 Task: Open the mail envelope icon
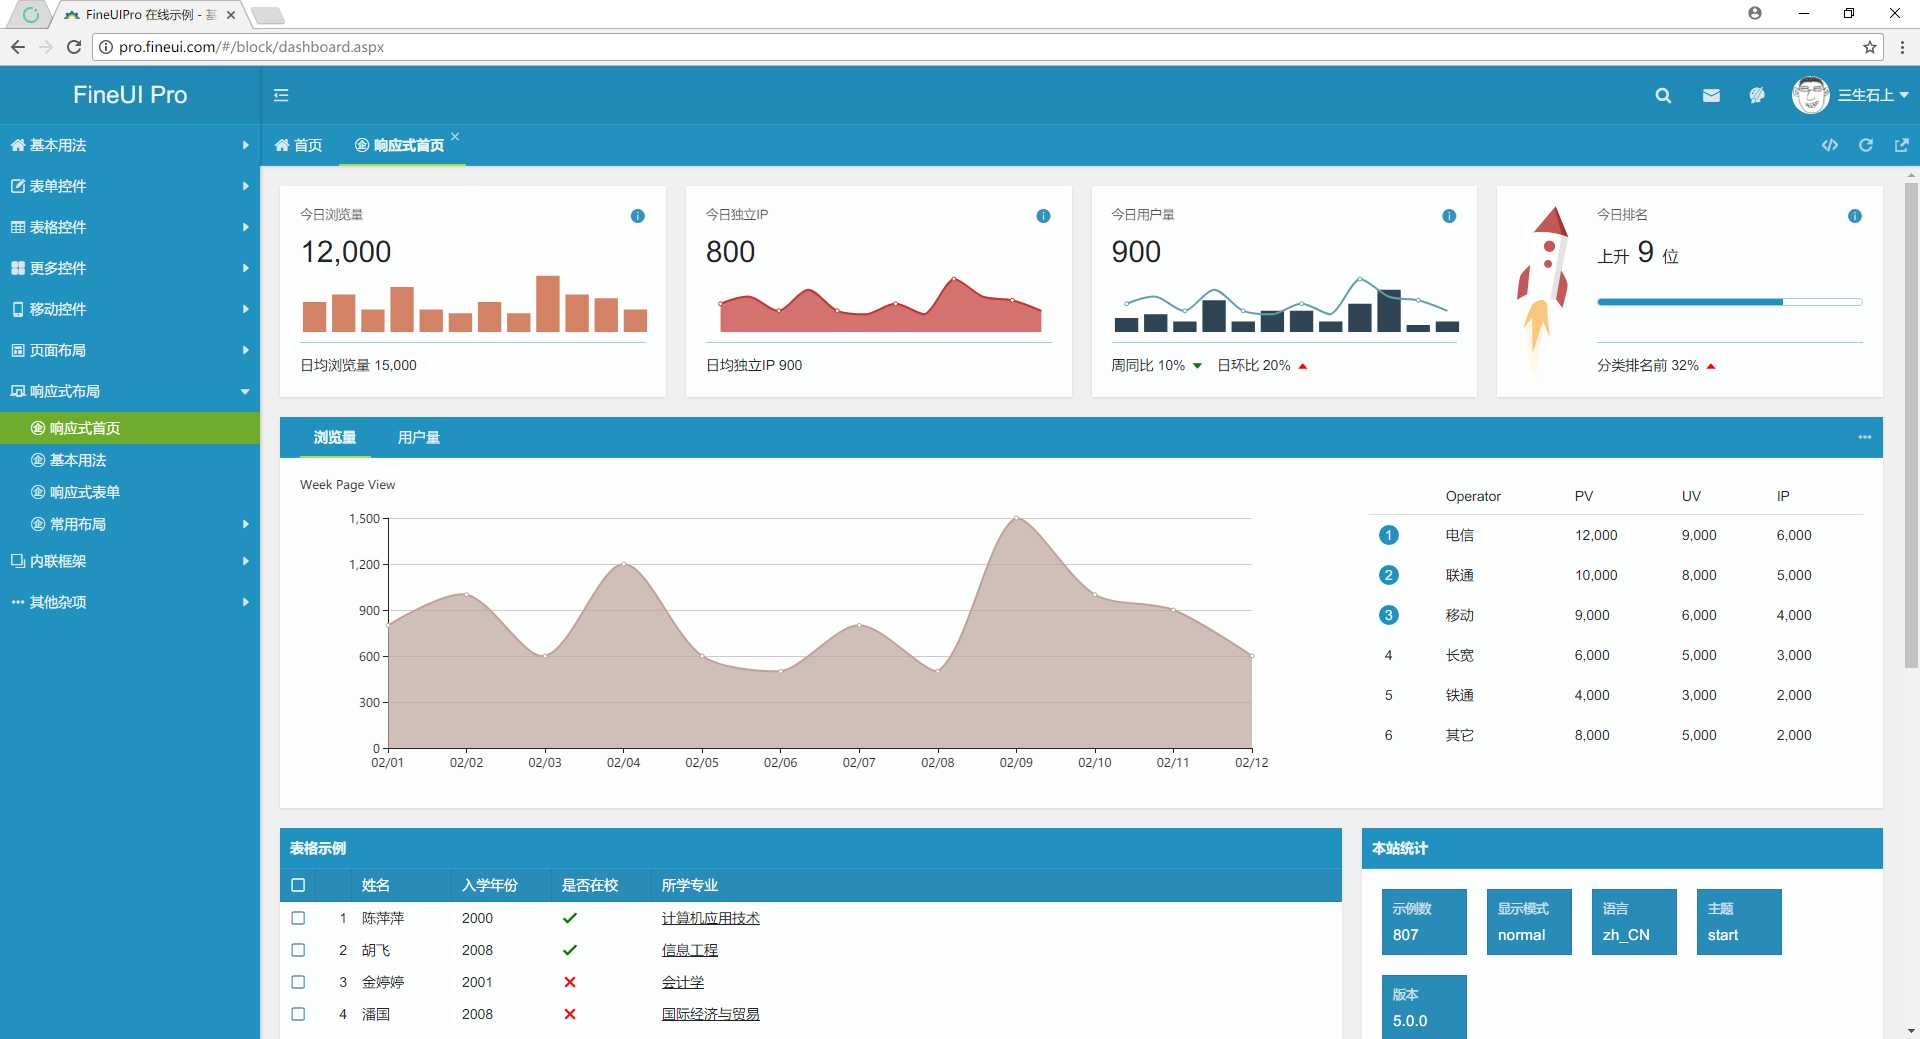(x=1711, y=95)
